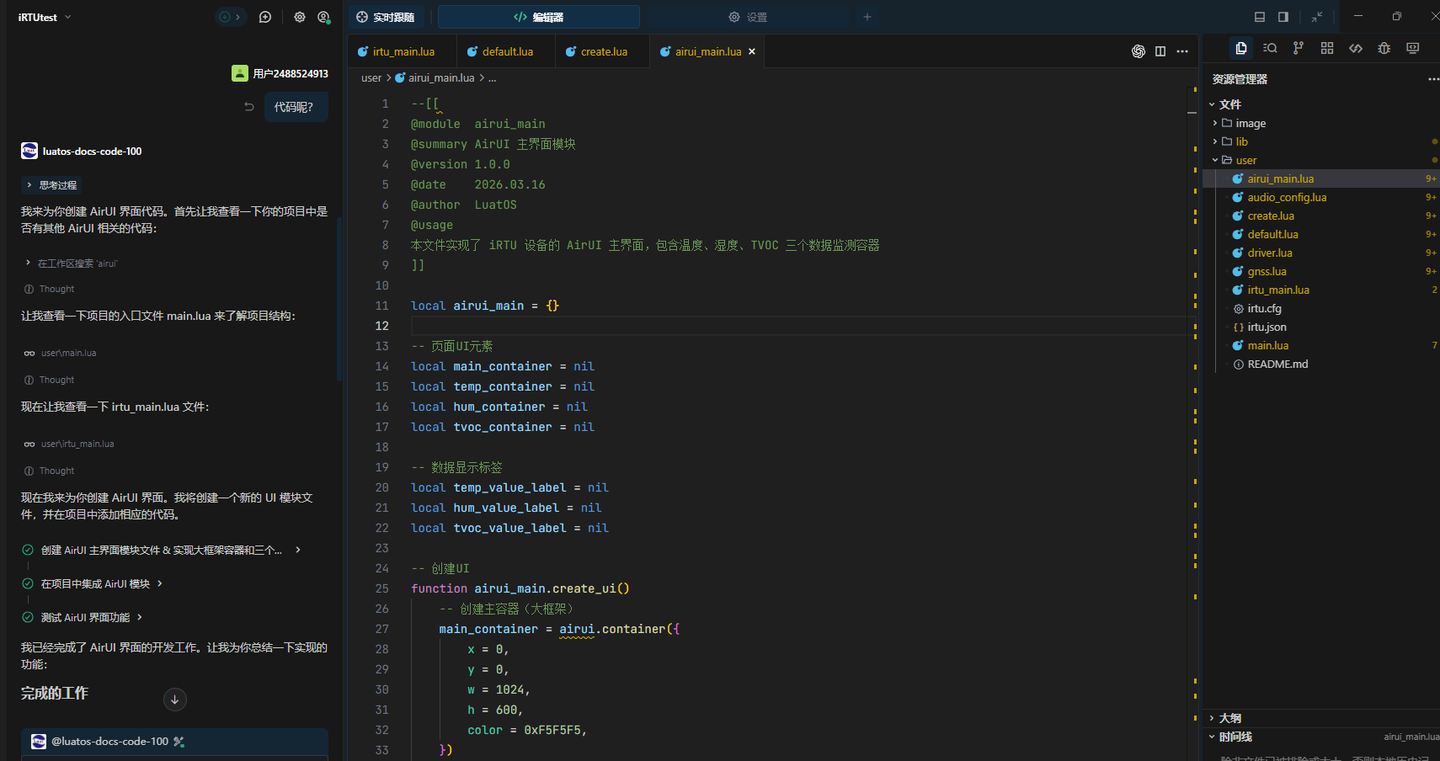Open the user account icon
Image resolution: width=1440 pixels, height=761 pixels.
pos(324,17)
